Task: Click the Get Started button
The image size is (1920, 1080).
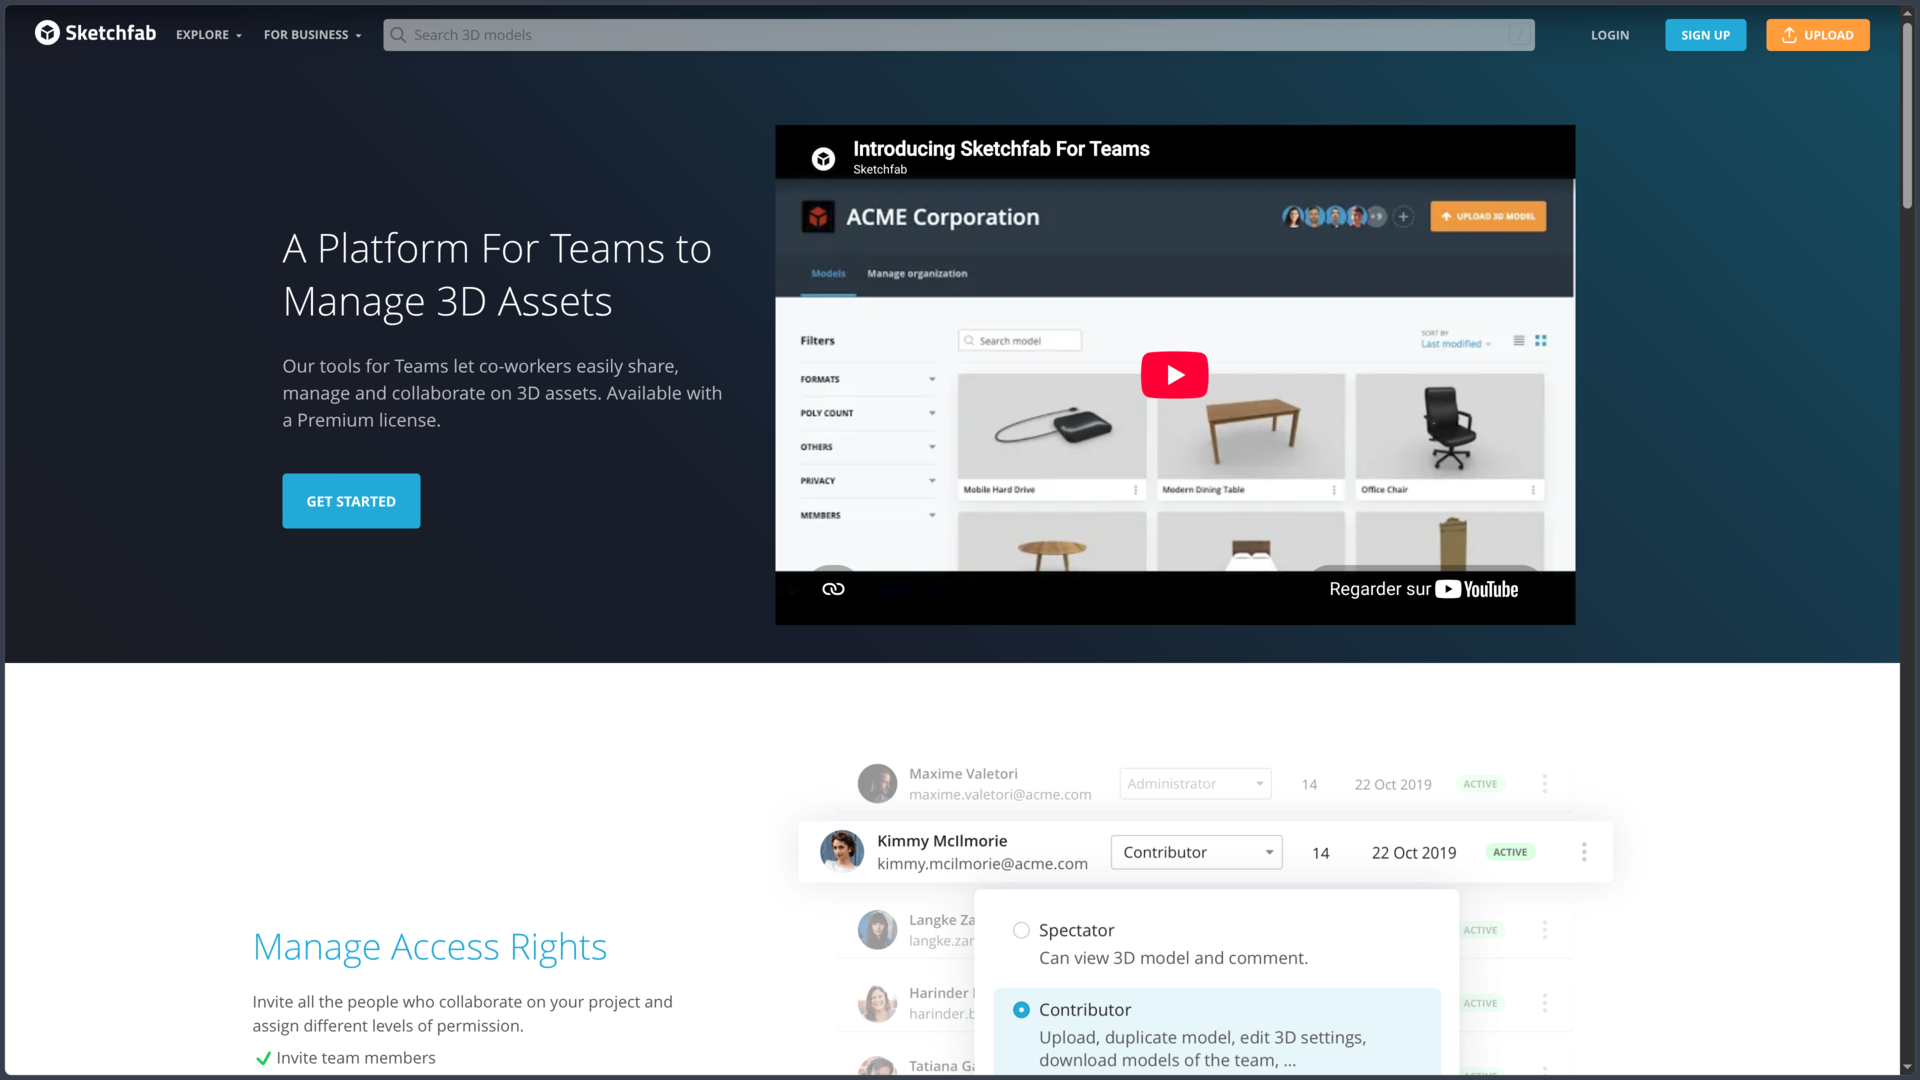Action: point(351,501)
